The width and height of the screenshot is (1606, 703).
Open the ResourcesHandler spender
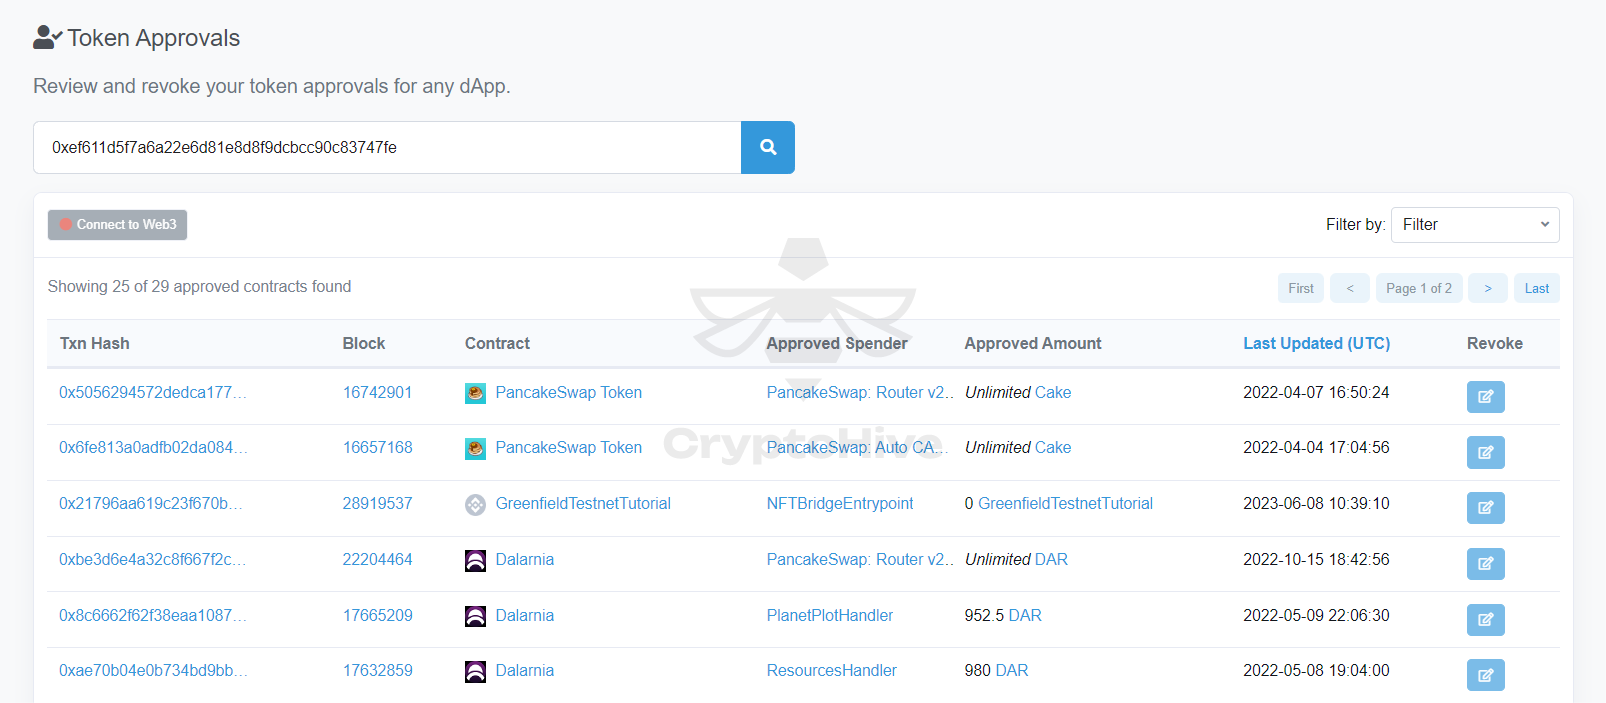point(832,670)
